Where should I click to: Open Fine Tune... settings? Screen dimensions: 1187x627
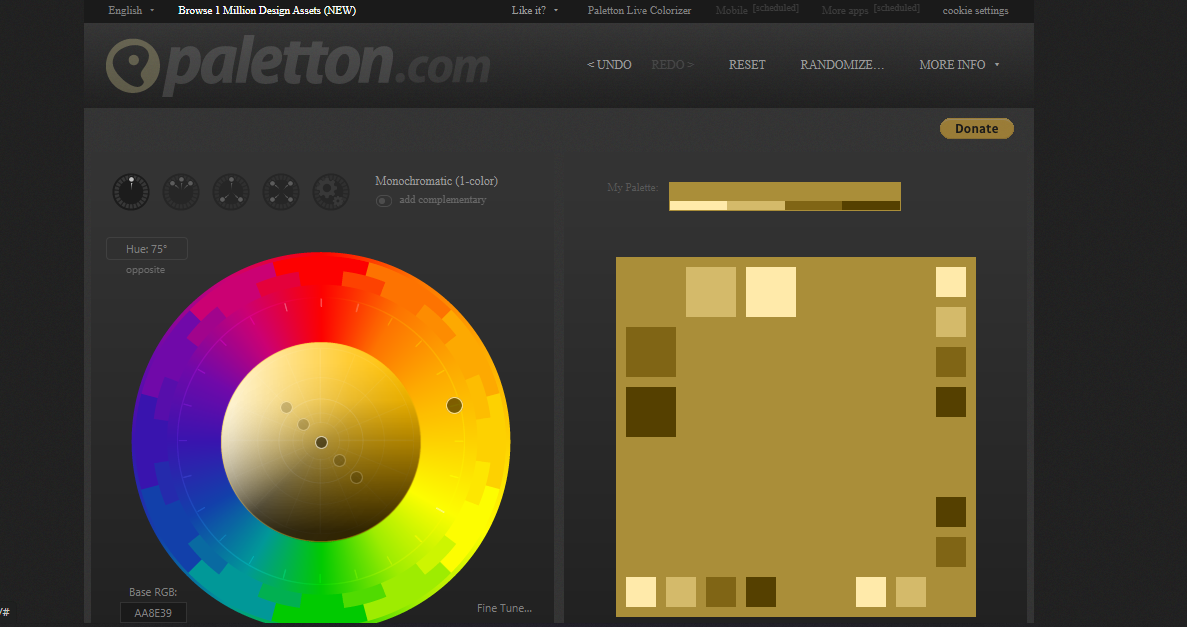(x=504, y=608)
